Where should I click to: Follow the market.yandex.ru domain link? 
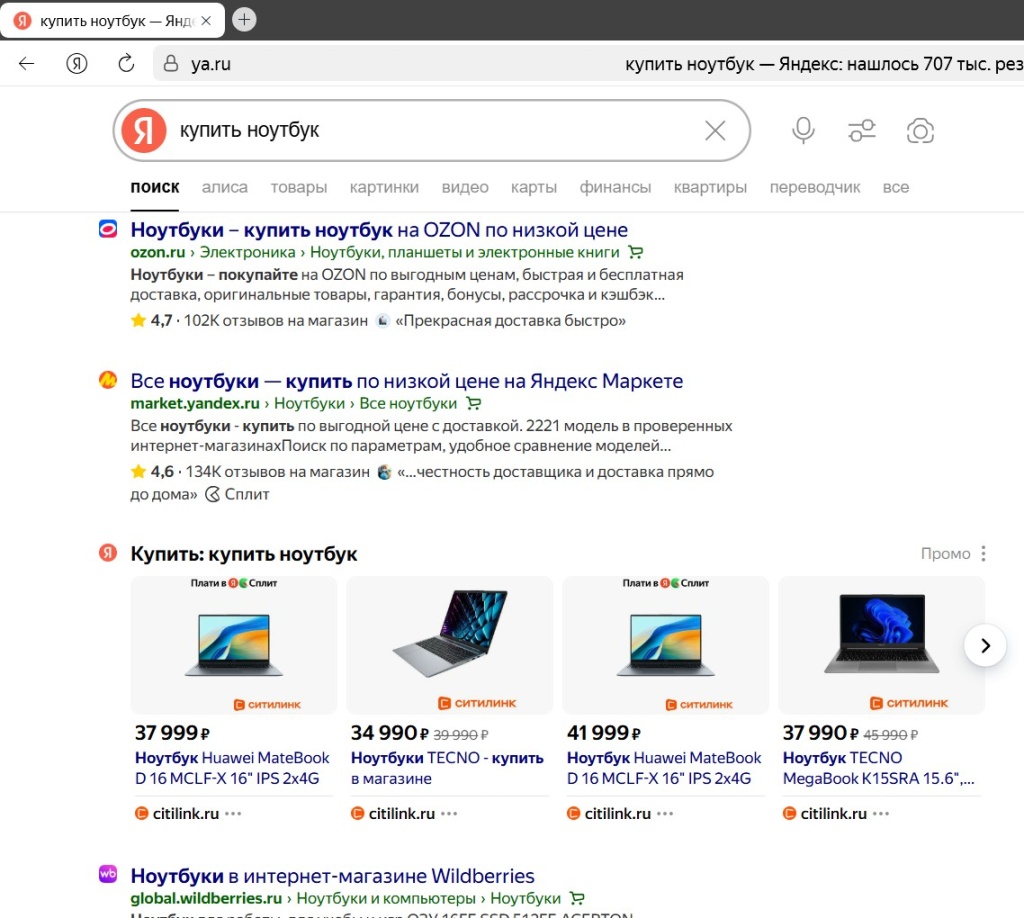click(195, 404)
